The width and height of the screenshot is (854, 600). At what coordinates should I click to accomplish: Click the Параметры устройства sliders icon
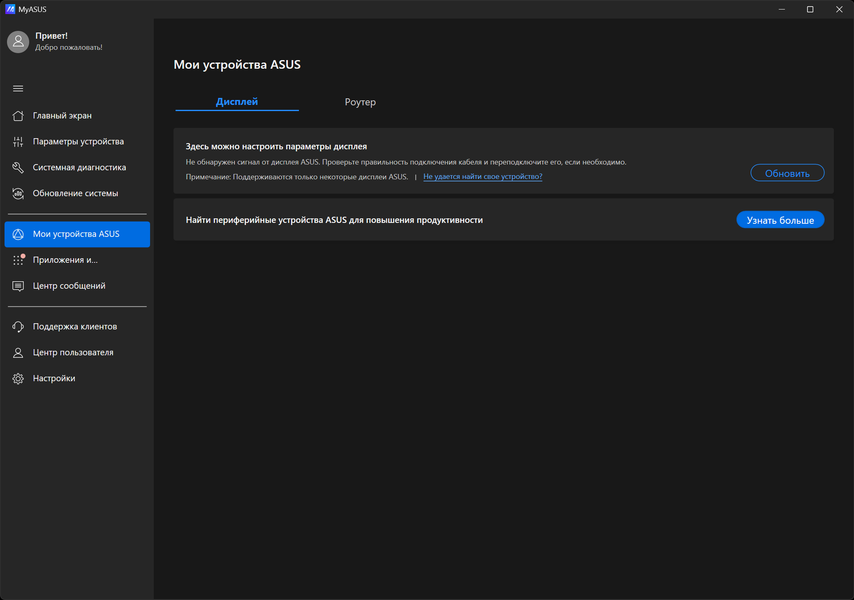(18, 142)
